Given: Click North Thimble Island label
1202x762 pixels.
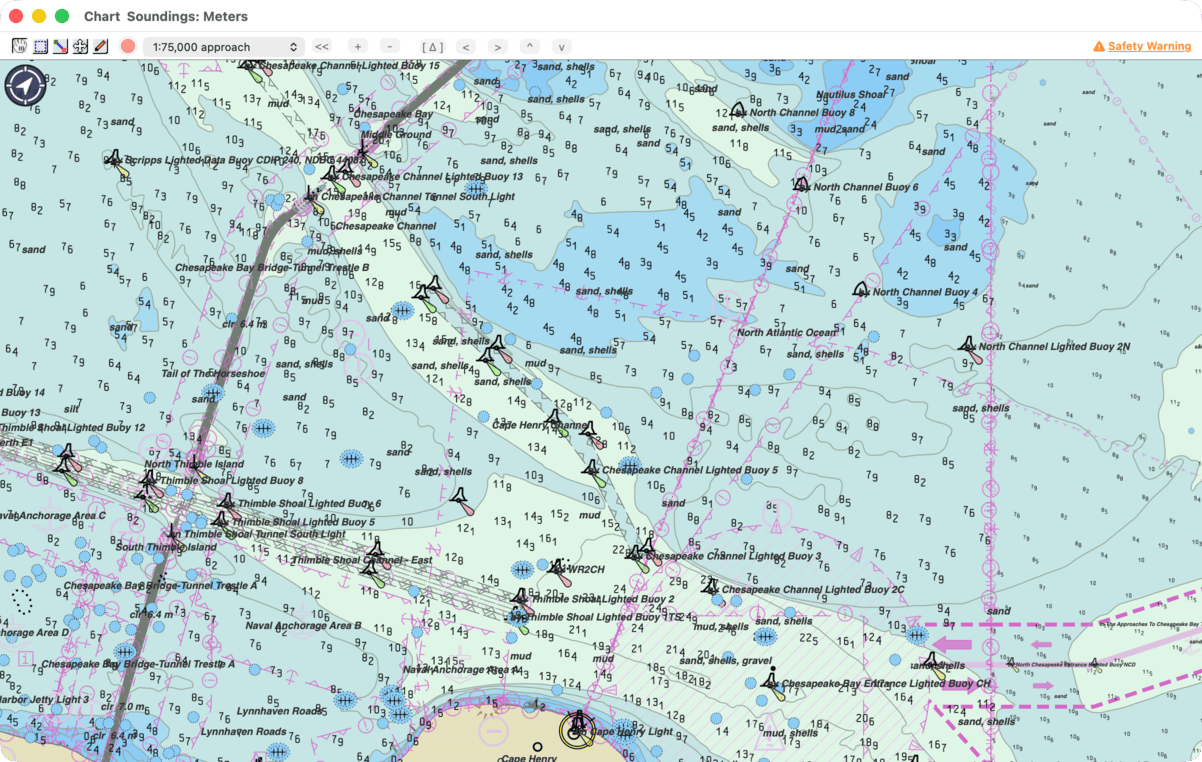Looking at the screenshot, I should click(194, 464).
